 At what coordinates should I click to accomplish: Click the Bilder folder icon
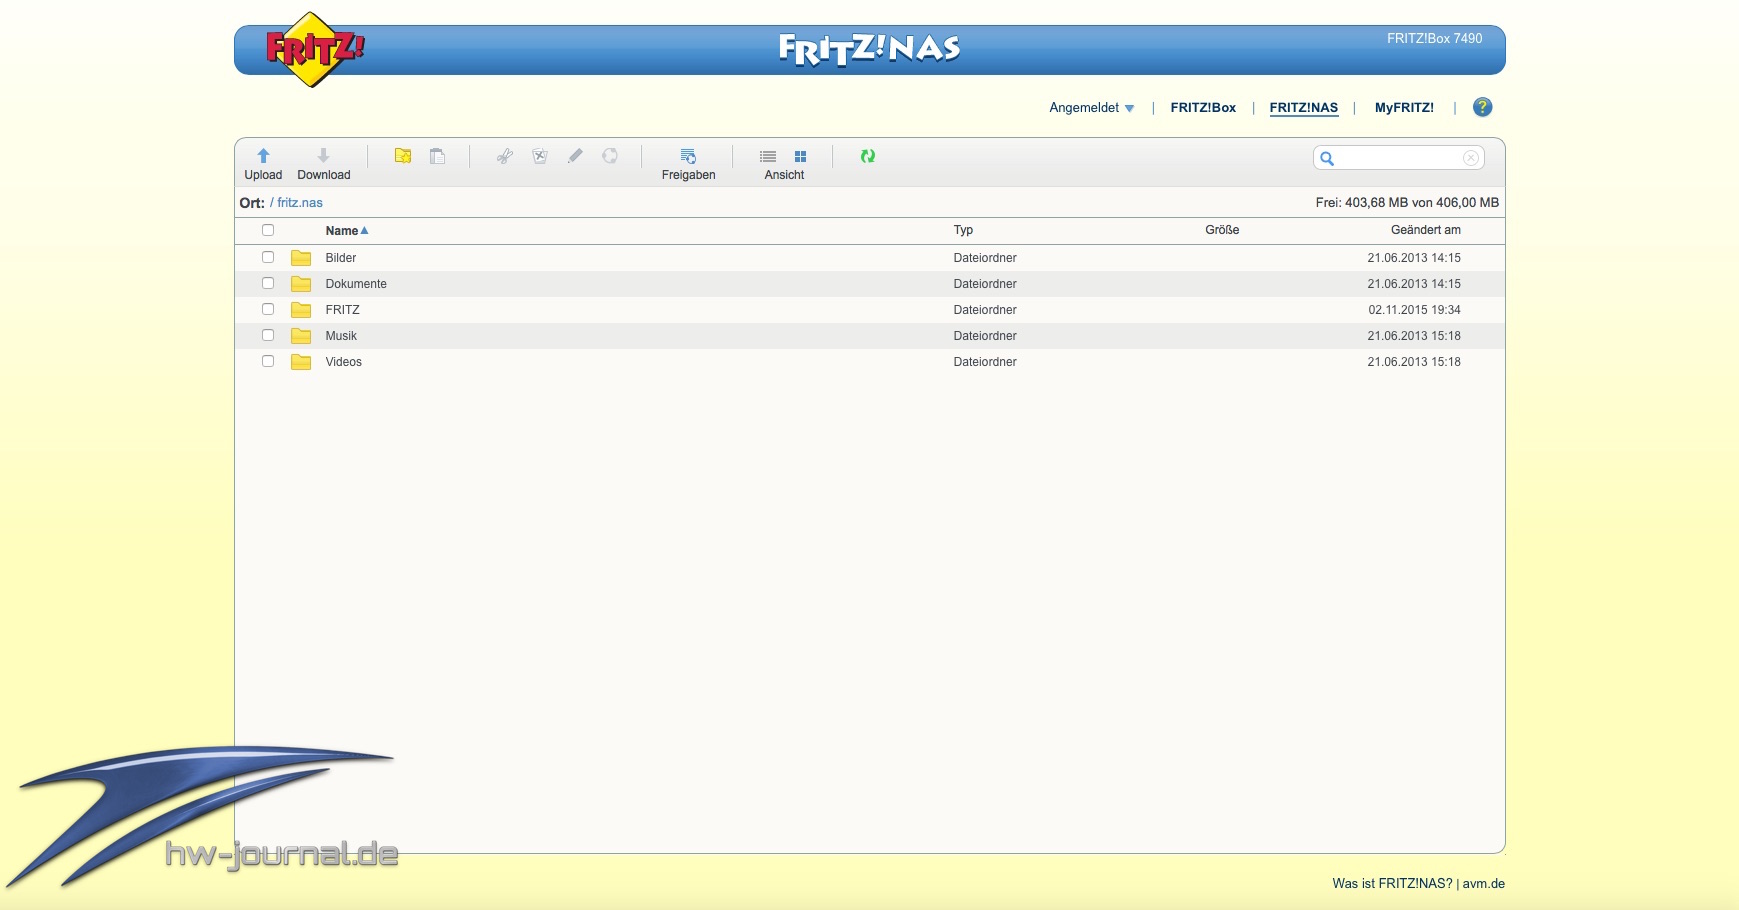point(301,258)
